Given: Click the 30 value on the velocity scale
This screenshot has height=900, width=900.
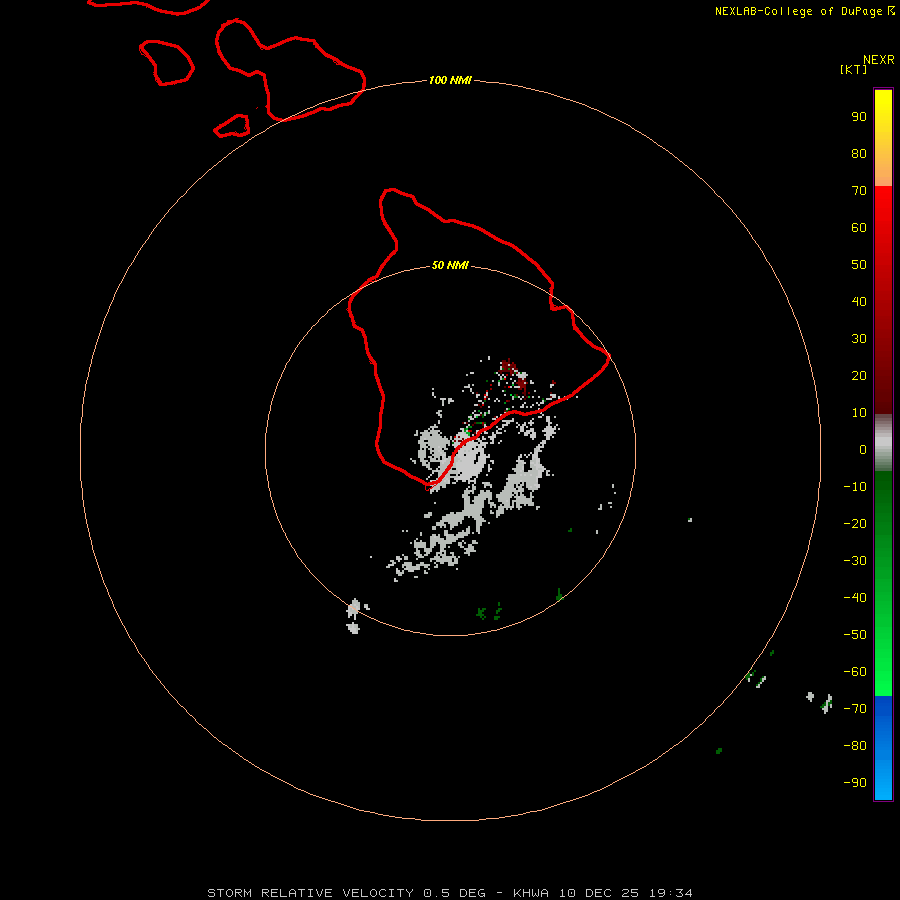Looking at the screenshot, I should point(859,339).
